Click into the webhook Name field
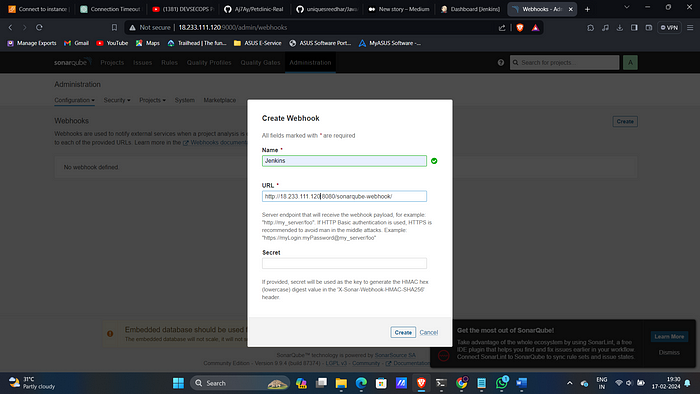The image size is (700, 394). tap(344, 161)
